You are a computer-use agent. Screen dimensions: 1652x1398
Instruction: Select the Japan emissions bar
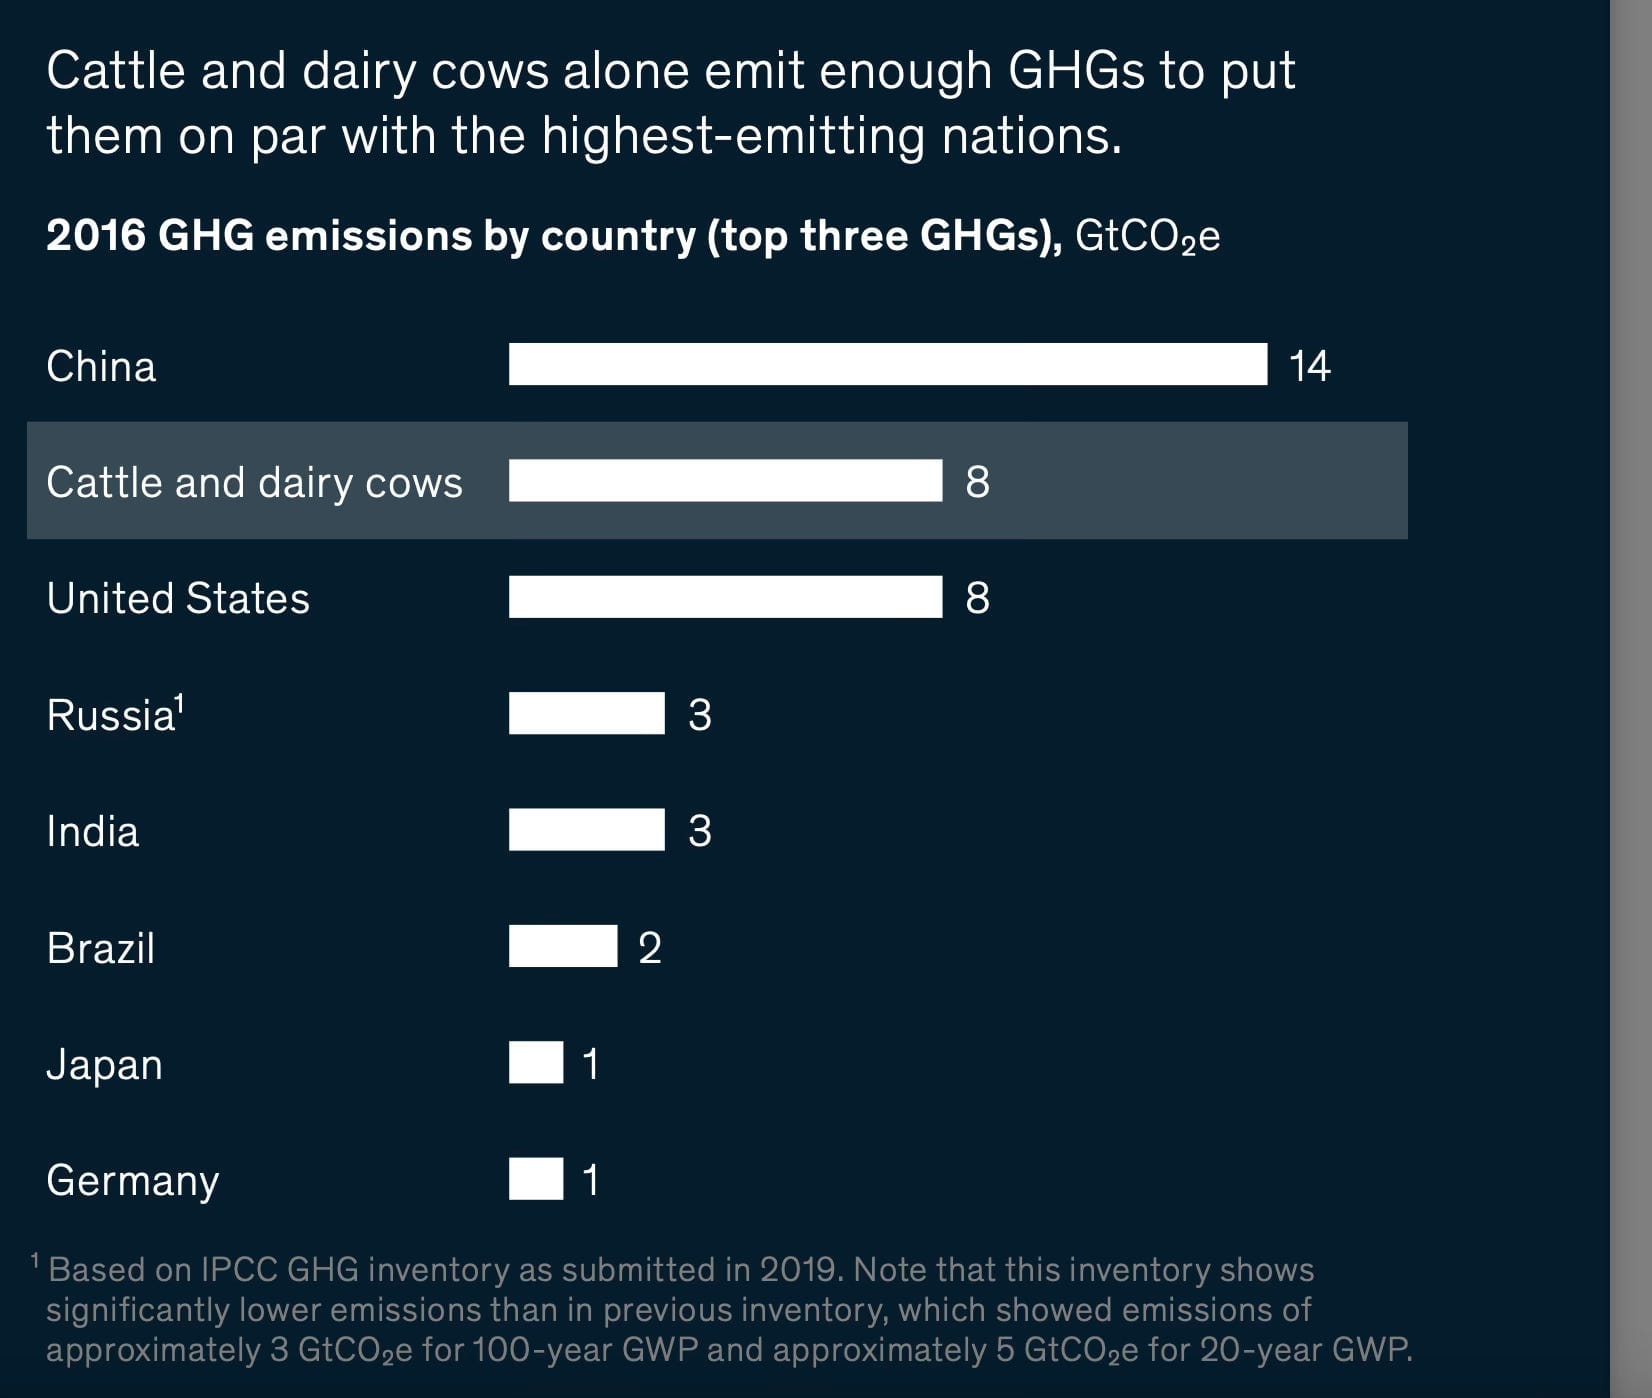coord(536,1062)
